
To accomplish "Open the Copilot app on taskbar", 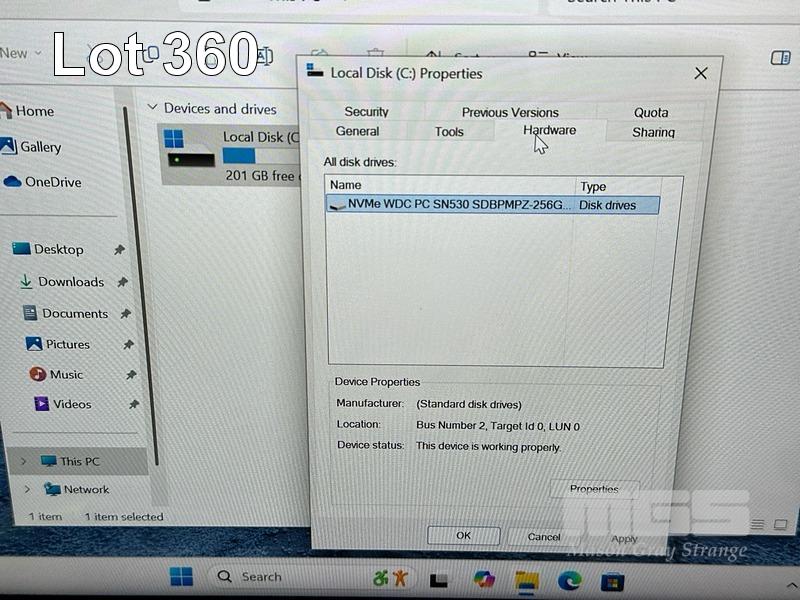I will tap(484, 579).
